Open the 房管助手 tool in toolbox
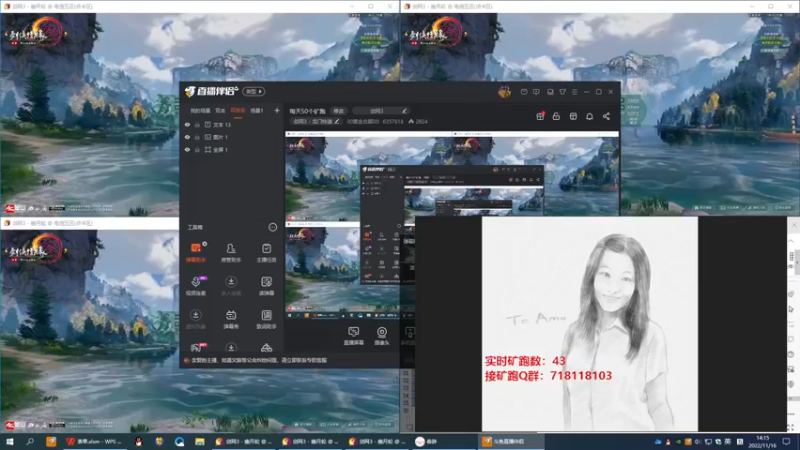 coord(231,253)
